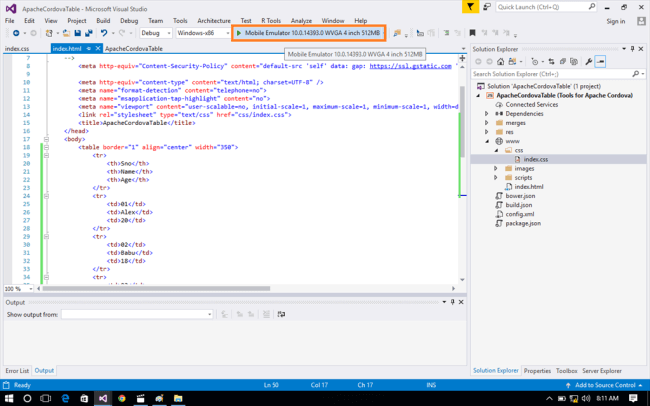Open the Windows-x86 platform dropdown
The height and width of the screenshot is (406, 650).
click(x=201, y=33)
